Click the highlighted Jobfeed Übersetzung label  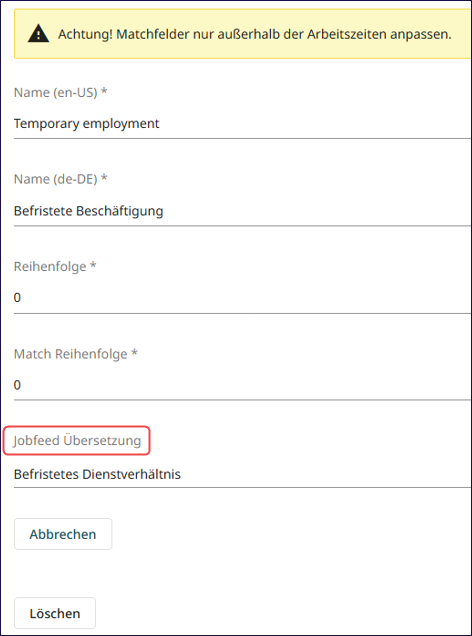pyautogui.click(x=77, y=440)
